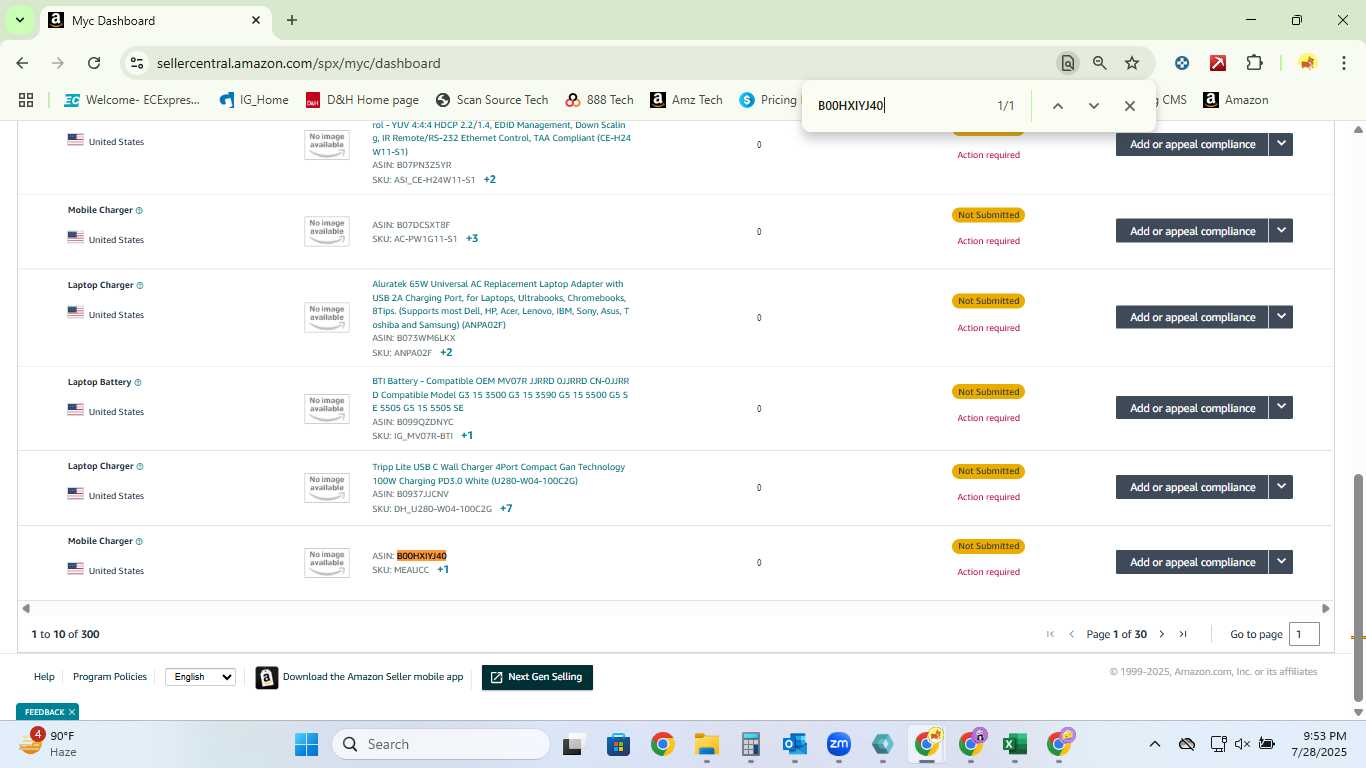1366x768 pixels.
Task: Dismiss the FEEDBACK tag with its X
Action: pyautogui.click(x=72, y=712)
